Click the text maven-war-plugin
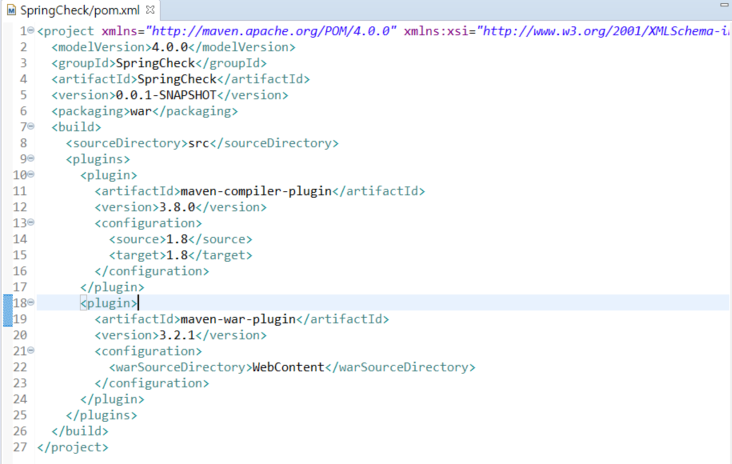 point(238,319)
